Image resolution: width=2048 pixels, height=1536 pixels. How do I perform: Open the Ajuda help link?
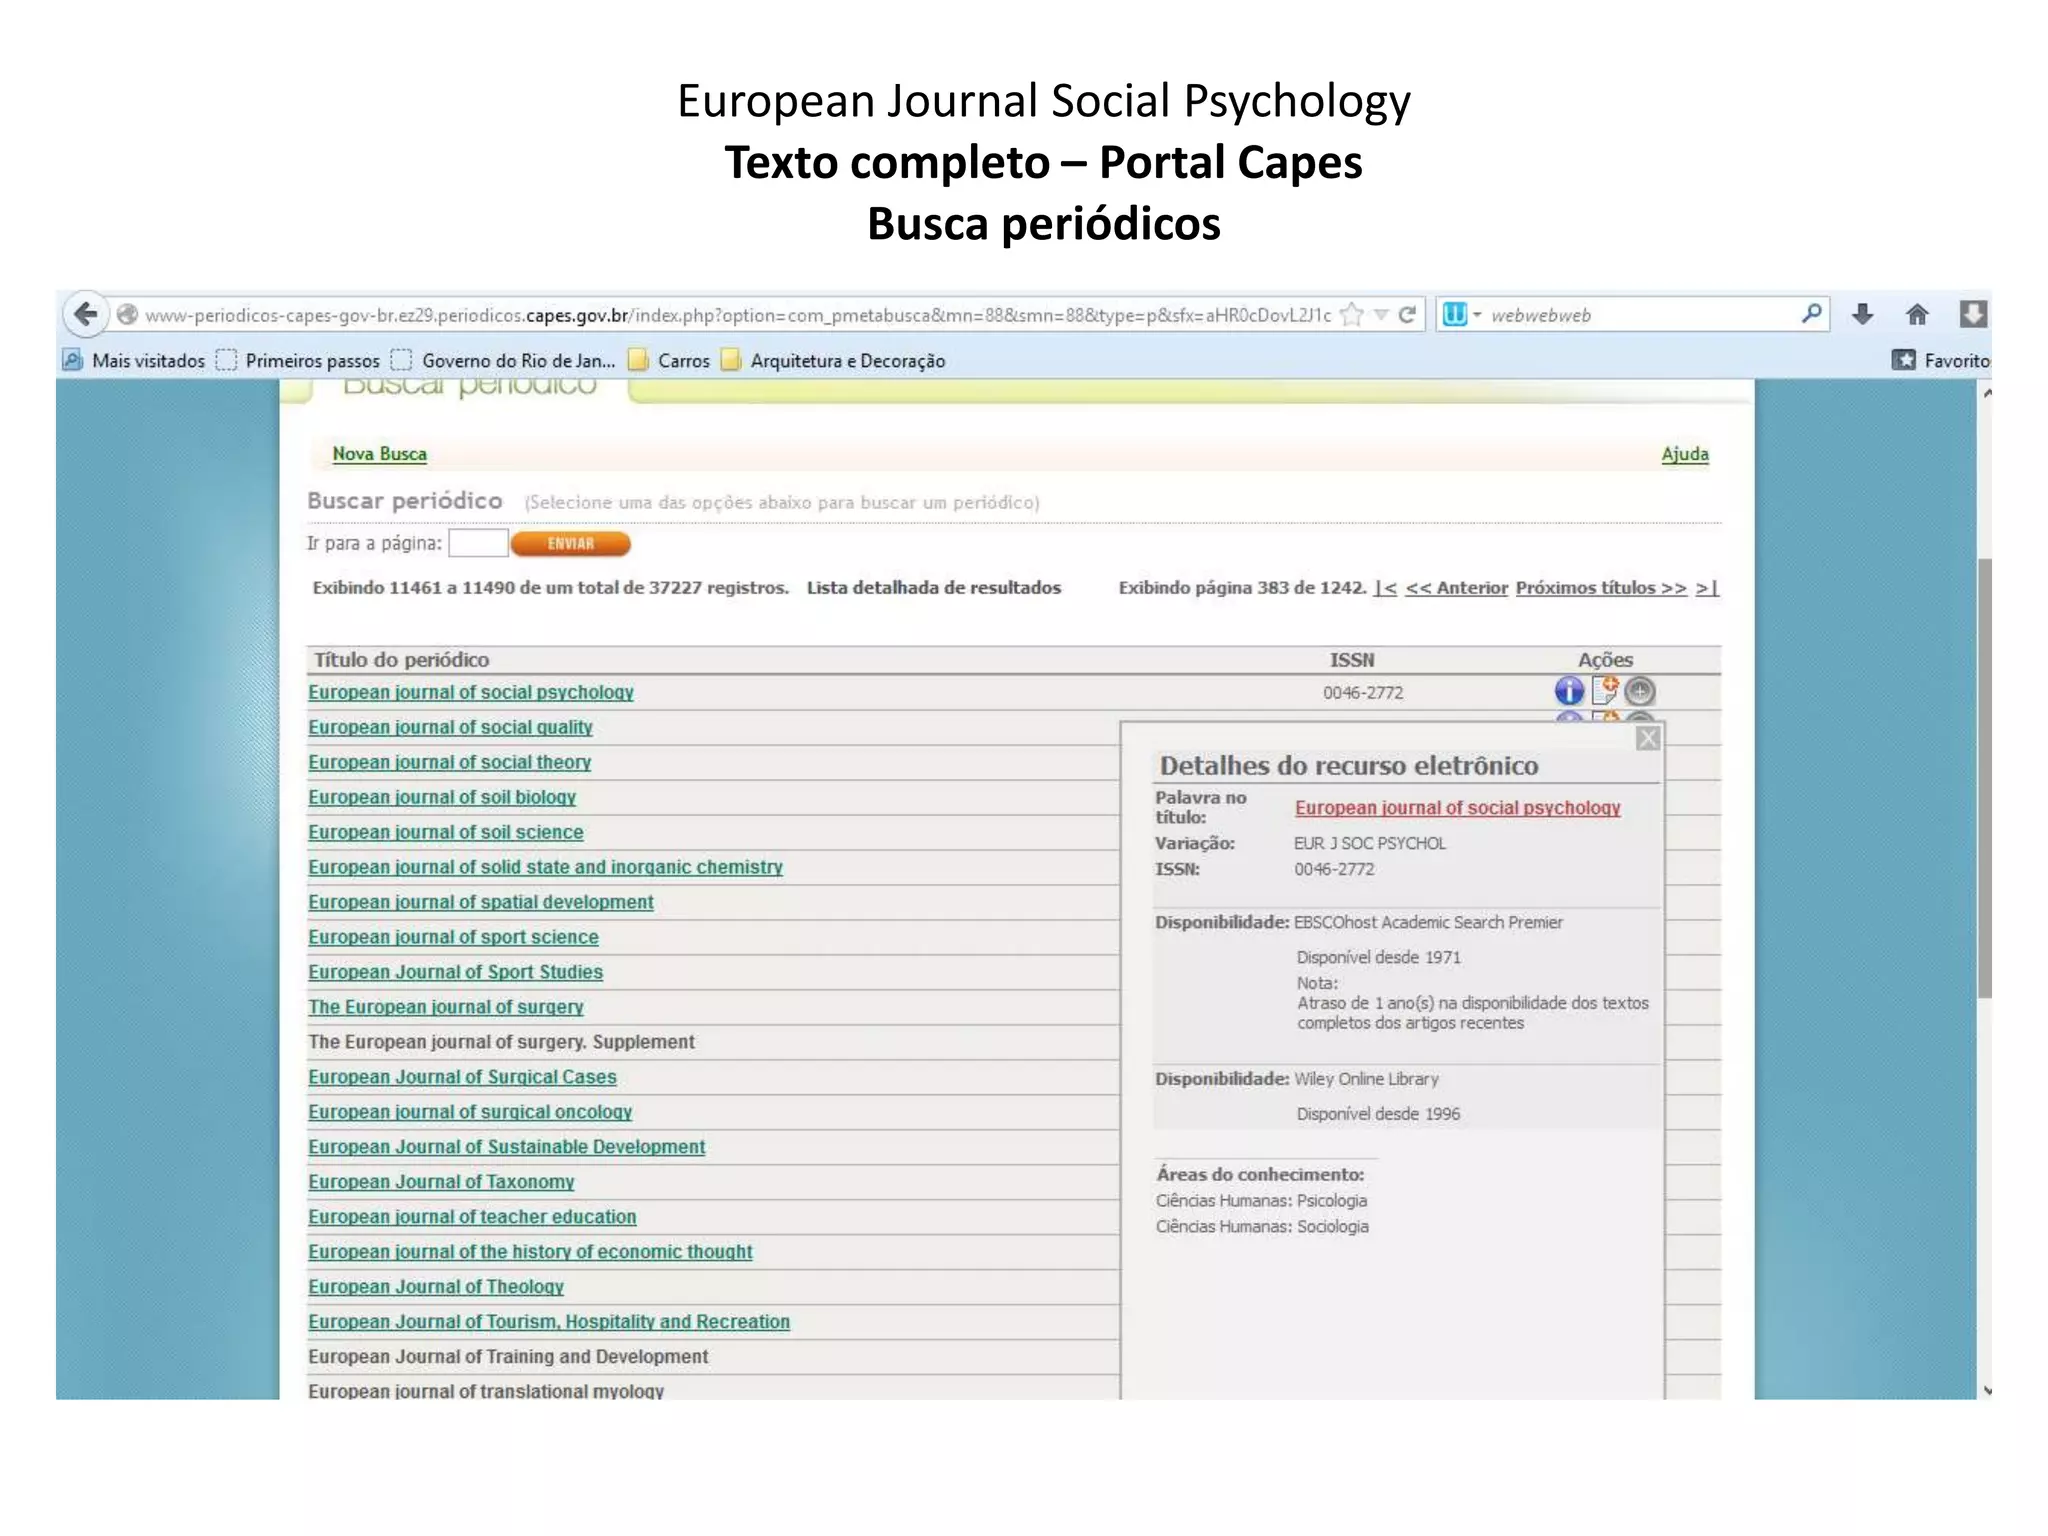click(x=1685, y=454)
